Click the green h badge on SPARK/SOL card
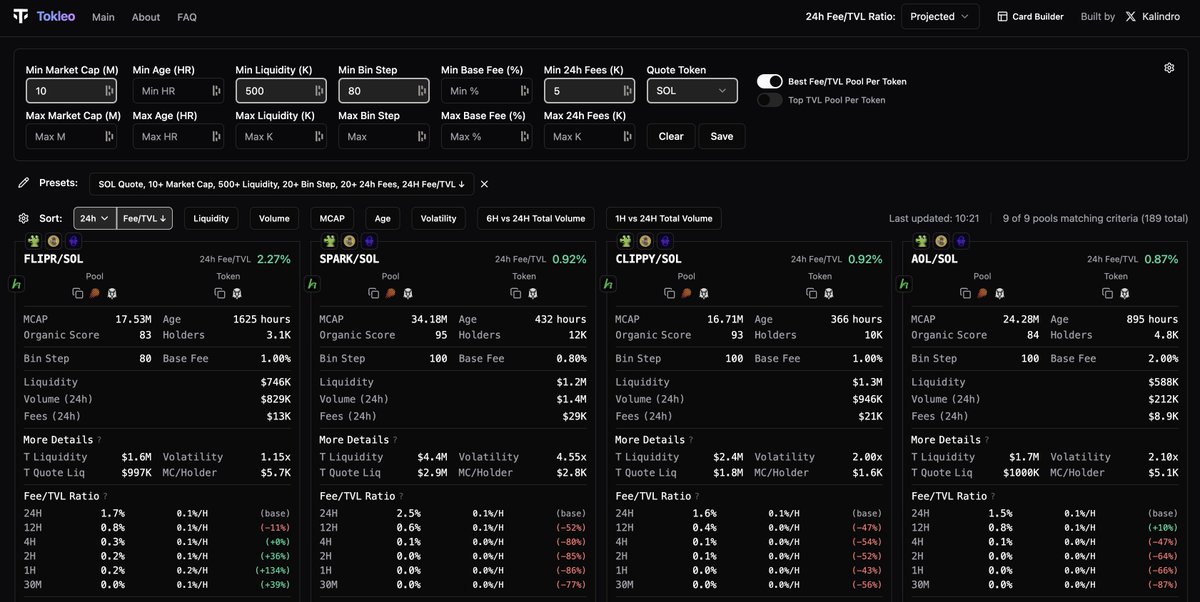1200x602 pixels. click(x=312, y=285)
